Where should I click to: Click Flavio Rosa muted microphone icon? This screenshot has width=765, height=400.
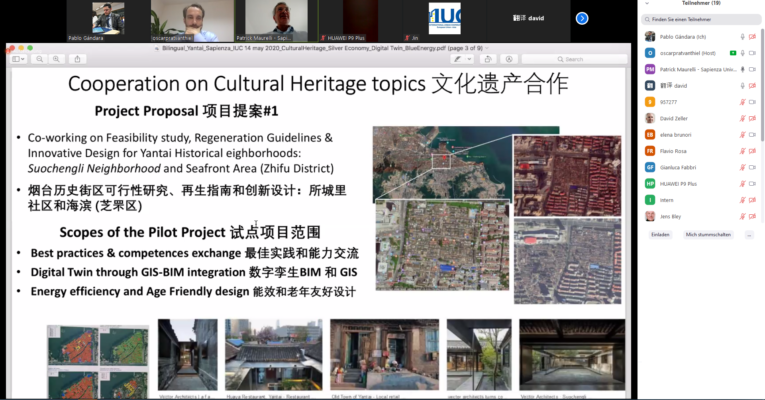[743, 151]
